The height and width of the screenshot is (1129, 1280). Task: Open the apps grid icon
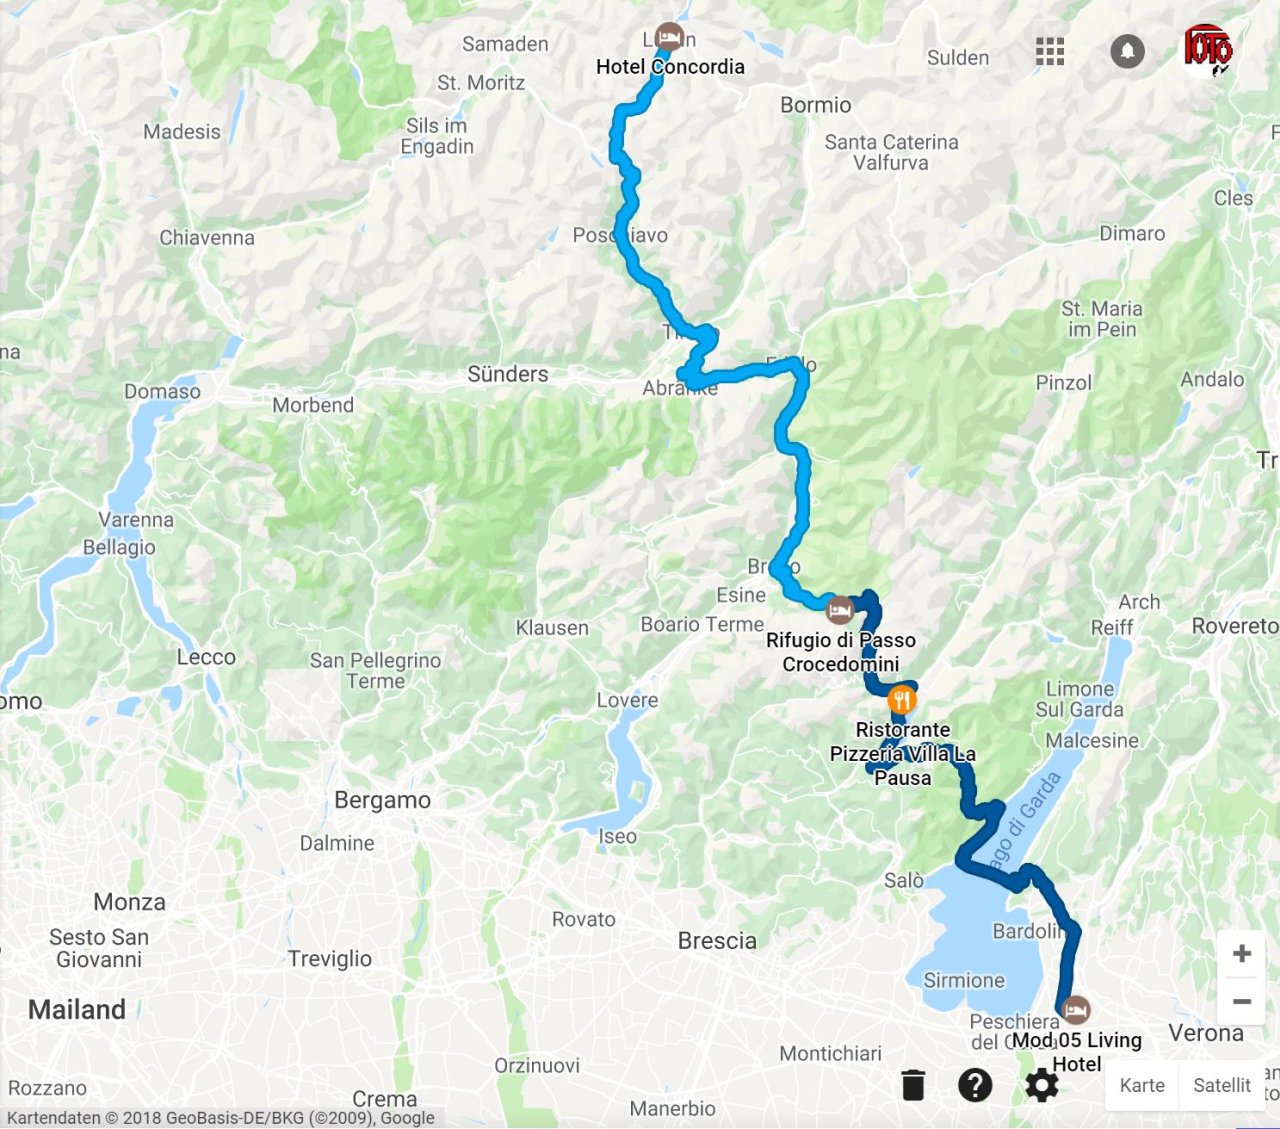pyautogui.click(x=1050, y=51)
